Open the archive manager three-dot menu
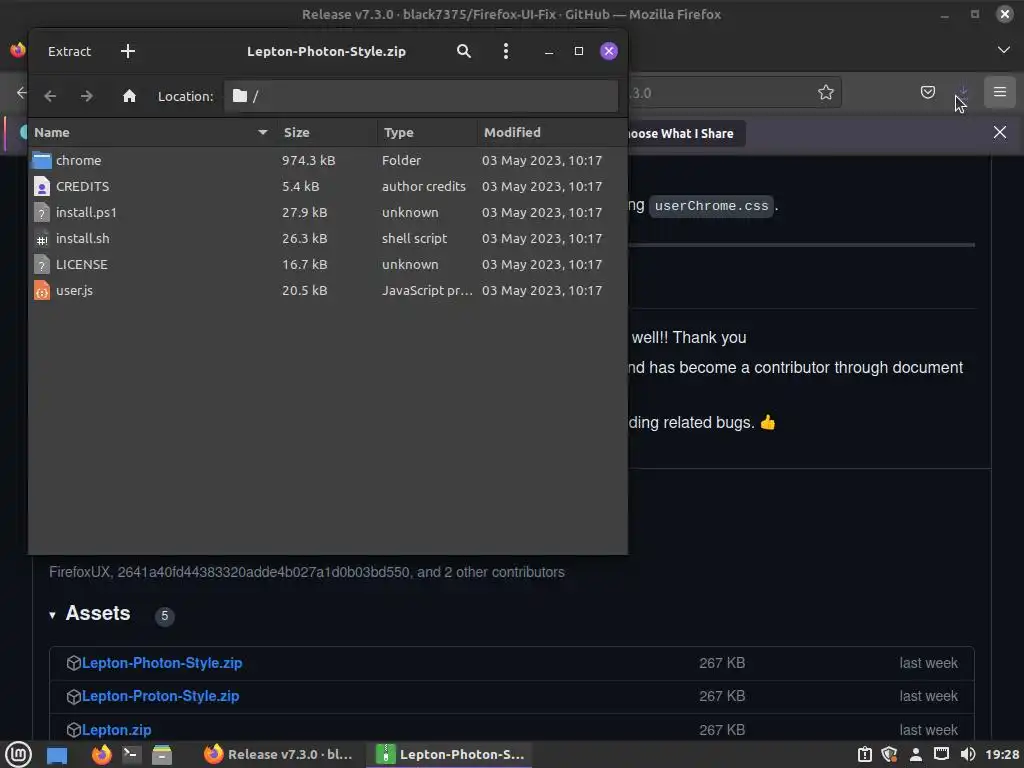The width and height of the screenshot is (1024, 768). point(505,51)
